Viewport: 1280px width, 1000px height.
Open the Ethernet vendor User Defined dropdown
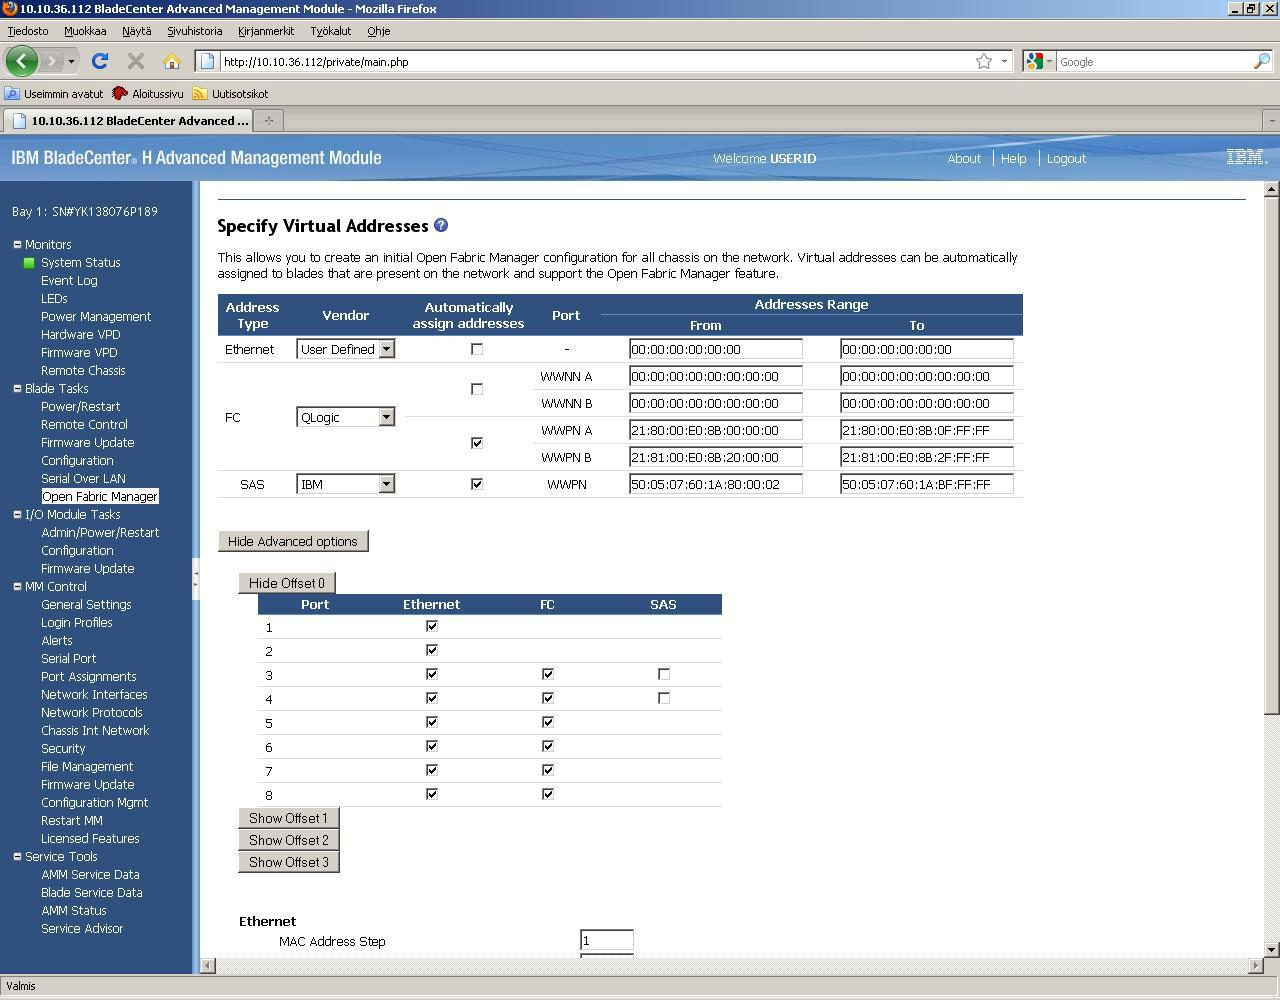pyautogui.click(x=346, y=349)
